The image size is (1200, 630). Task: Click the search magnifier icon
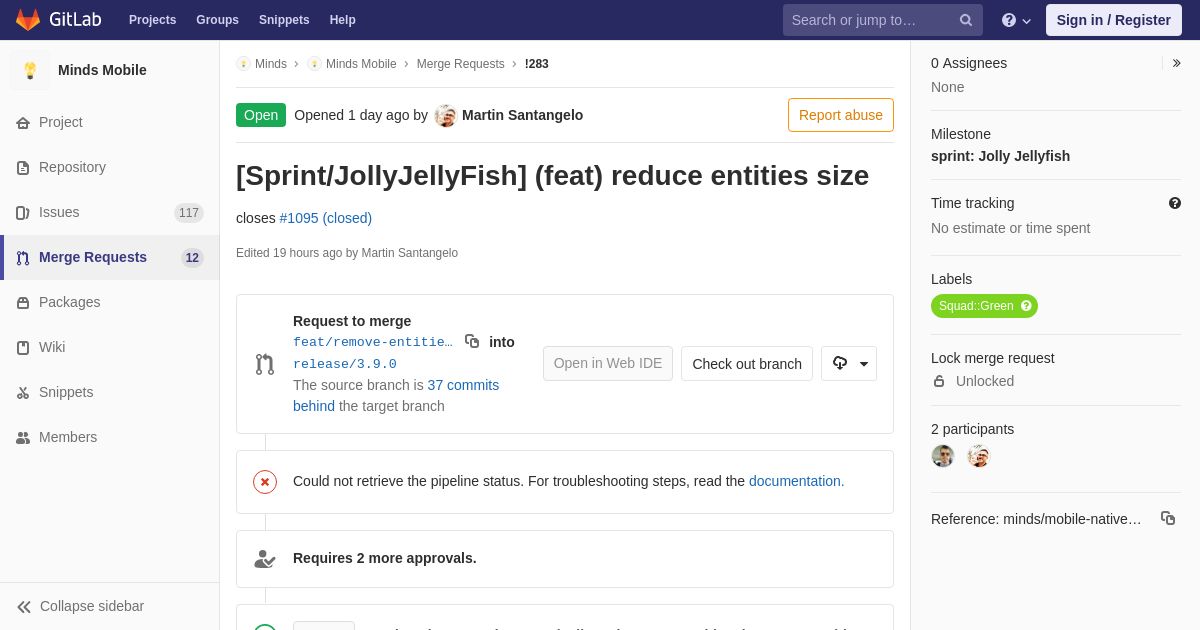pos(966,20)
